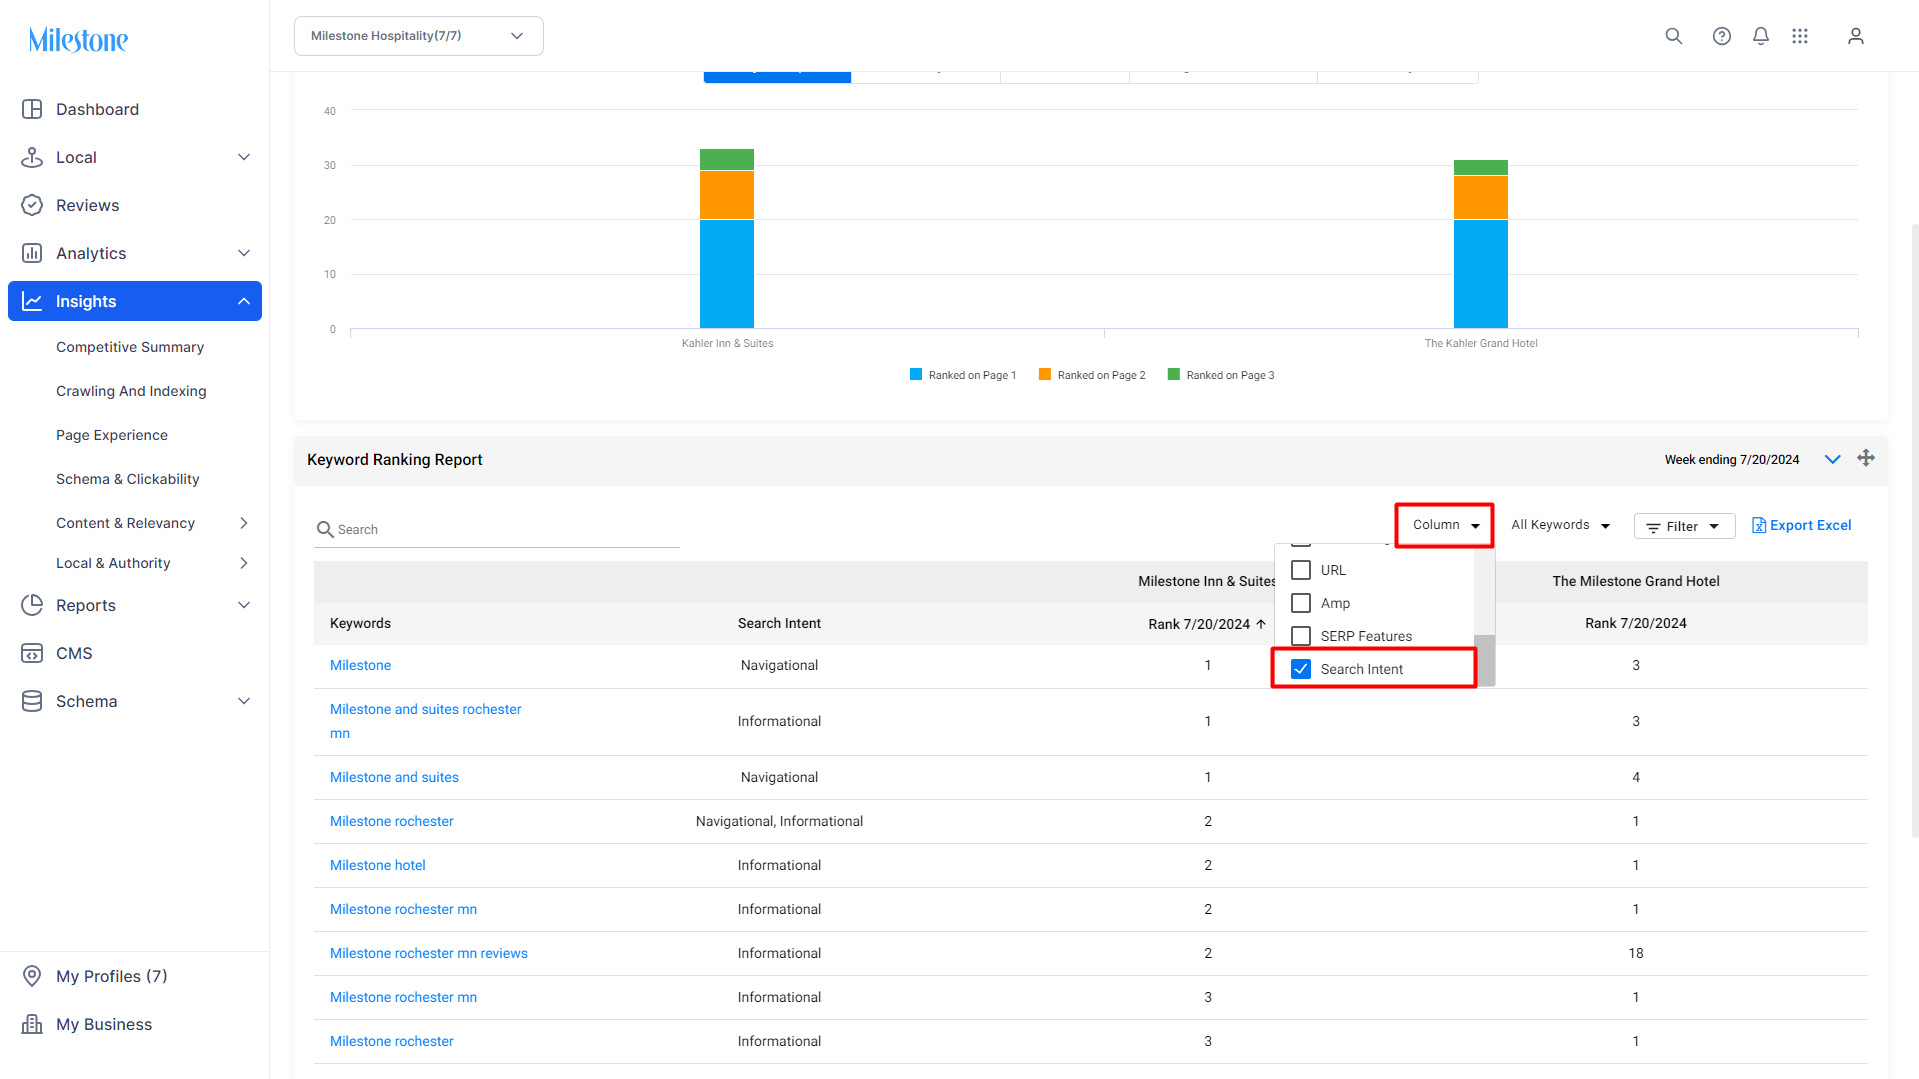Open the Milestone and suites keyword link
Screen dimensions: 1919x1079
[x=394, y=777]
